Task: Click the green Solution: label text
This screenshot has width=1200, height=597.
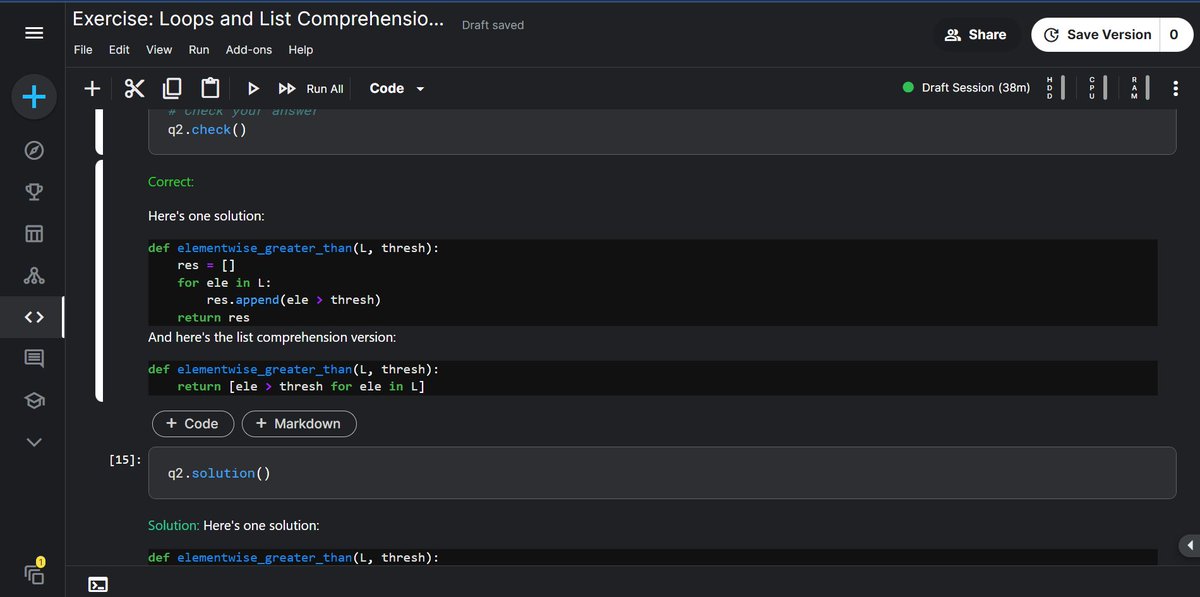Action: pos(173,525)
